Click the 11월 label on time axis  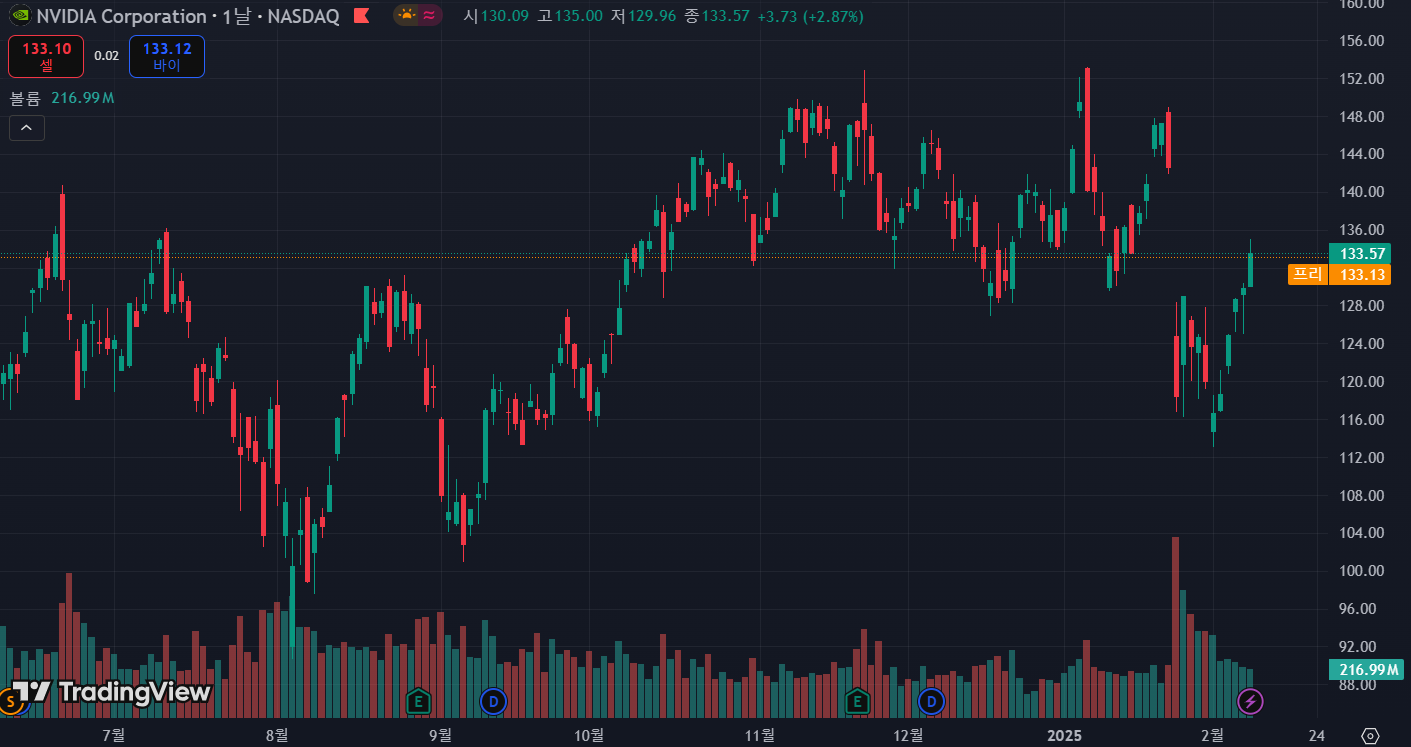click(761, 736)
